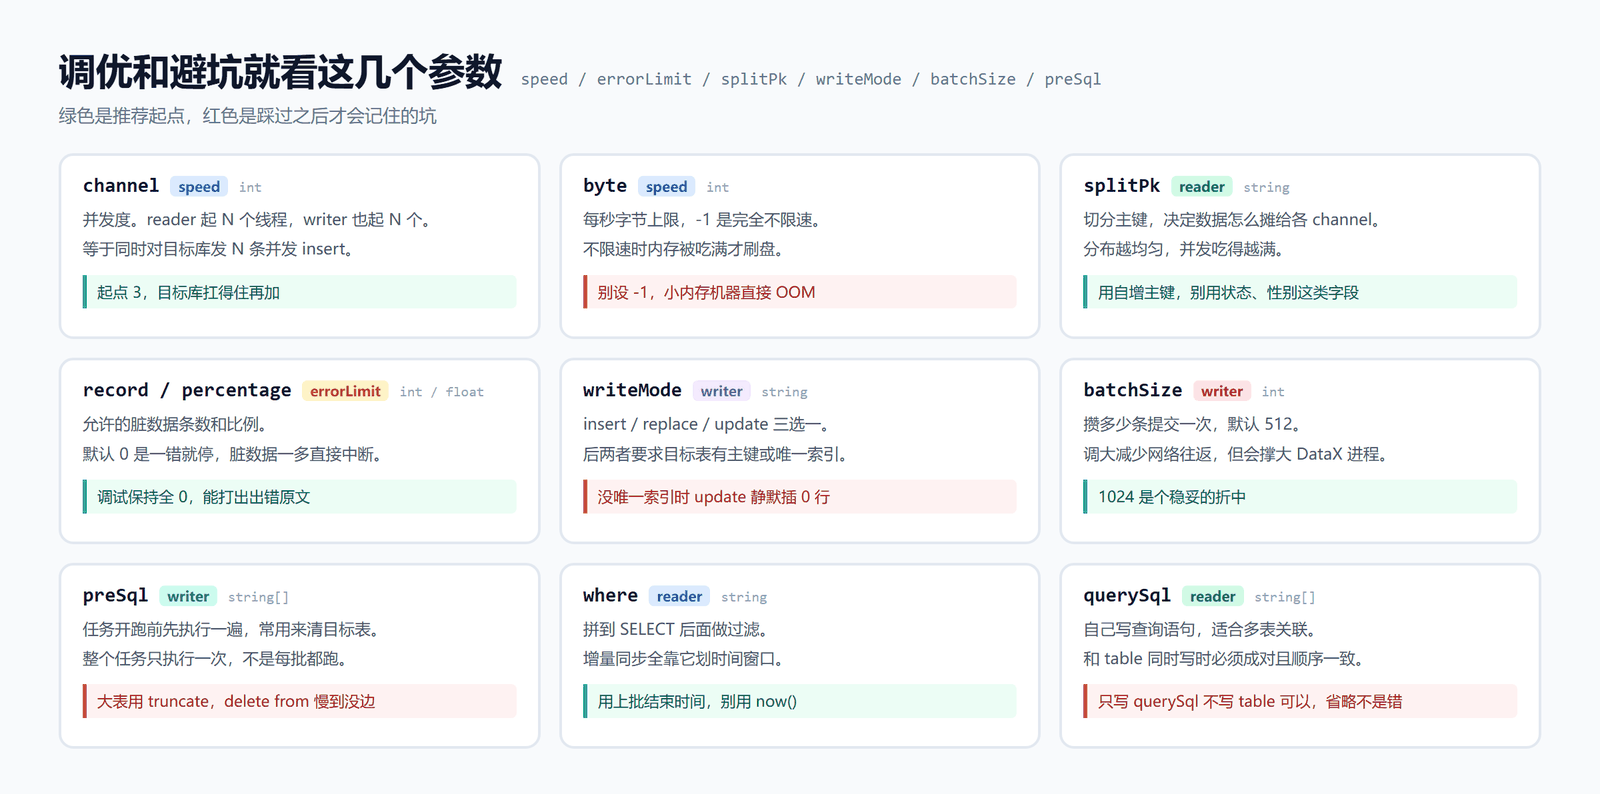
Task: Click the line 任务开跑前先执行一遍
Action: [x=232, y=630]
